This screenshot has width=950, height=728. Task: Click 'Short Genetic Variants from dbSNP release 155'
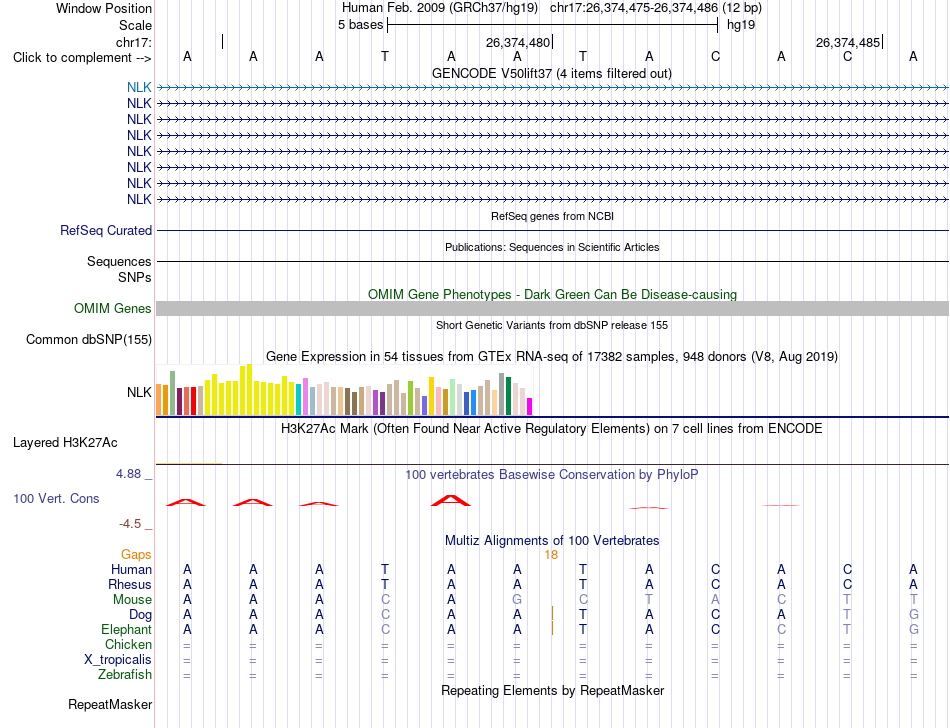(552, 325)
